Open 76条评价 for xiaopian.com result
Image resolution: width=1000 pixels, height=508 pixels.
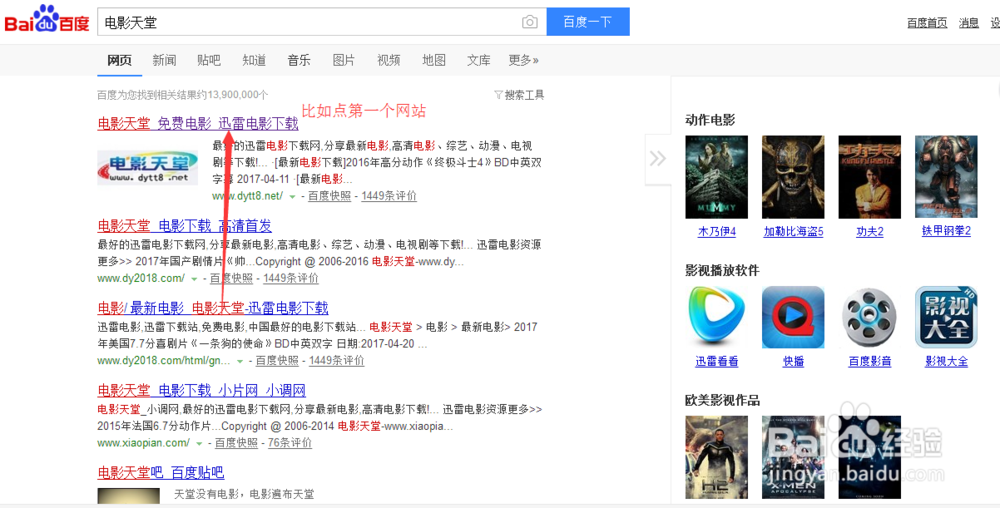point(290,443)
